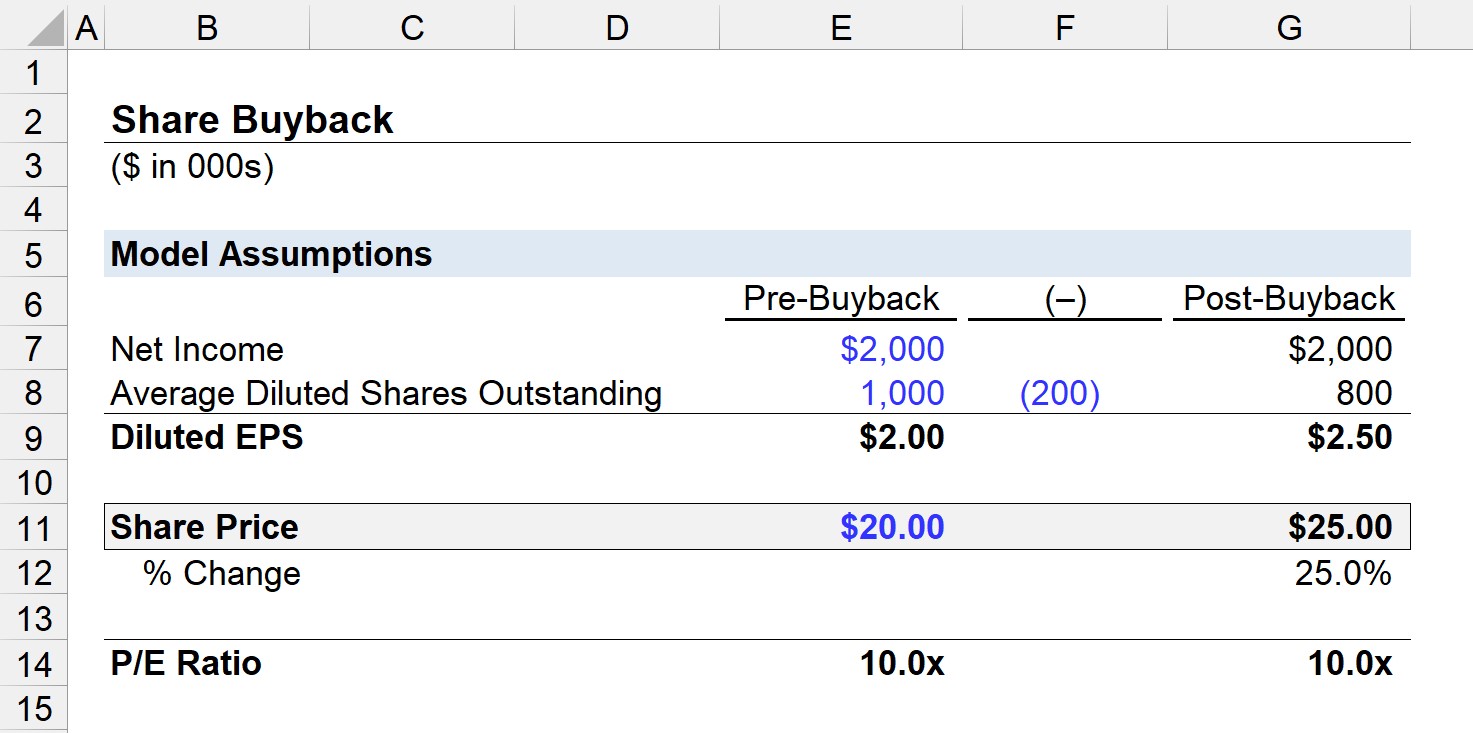Select the 25.0% change cell
This screenshot has width=1473, height=733.
pyautogui.click(x=1343, y=574)
